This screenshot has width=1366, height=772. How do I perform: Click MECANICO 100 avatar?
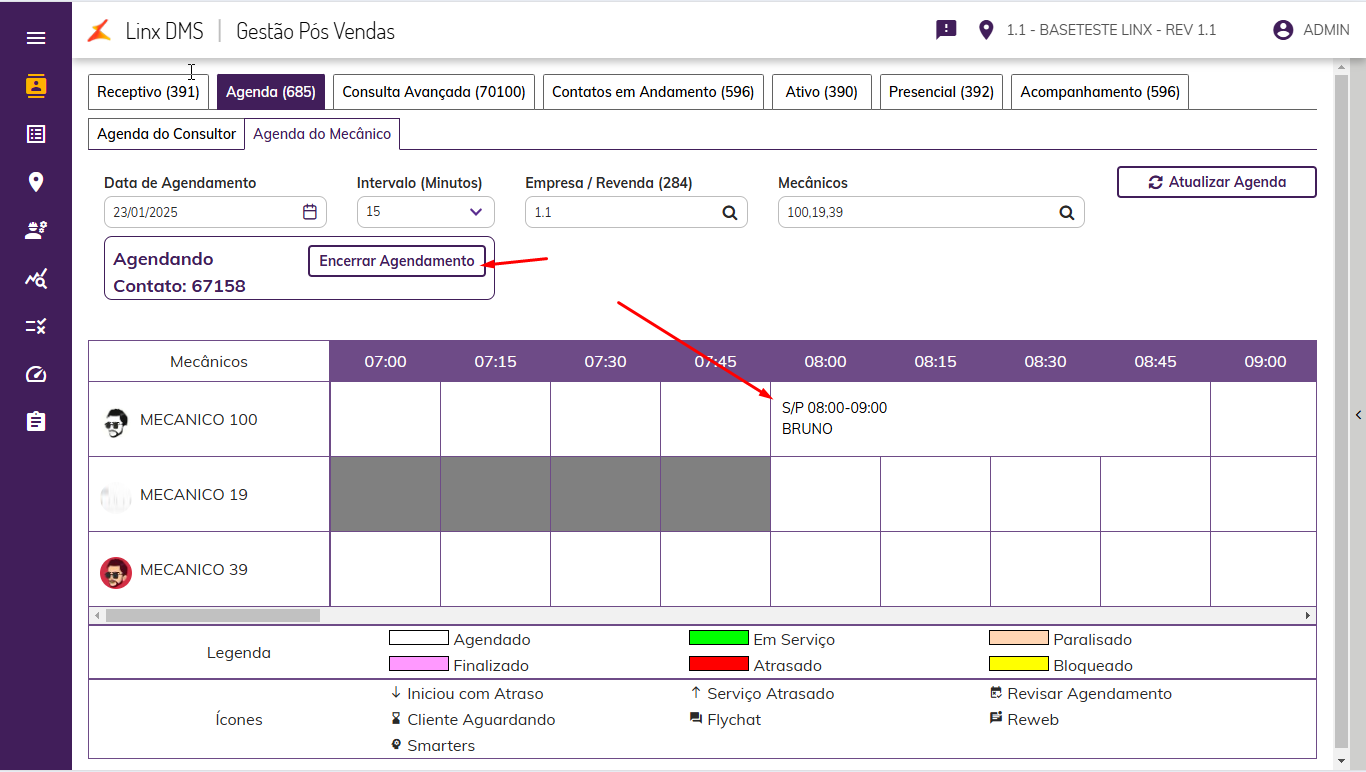(116, 422)
